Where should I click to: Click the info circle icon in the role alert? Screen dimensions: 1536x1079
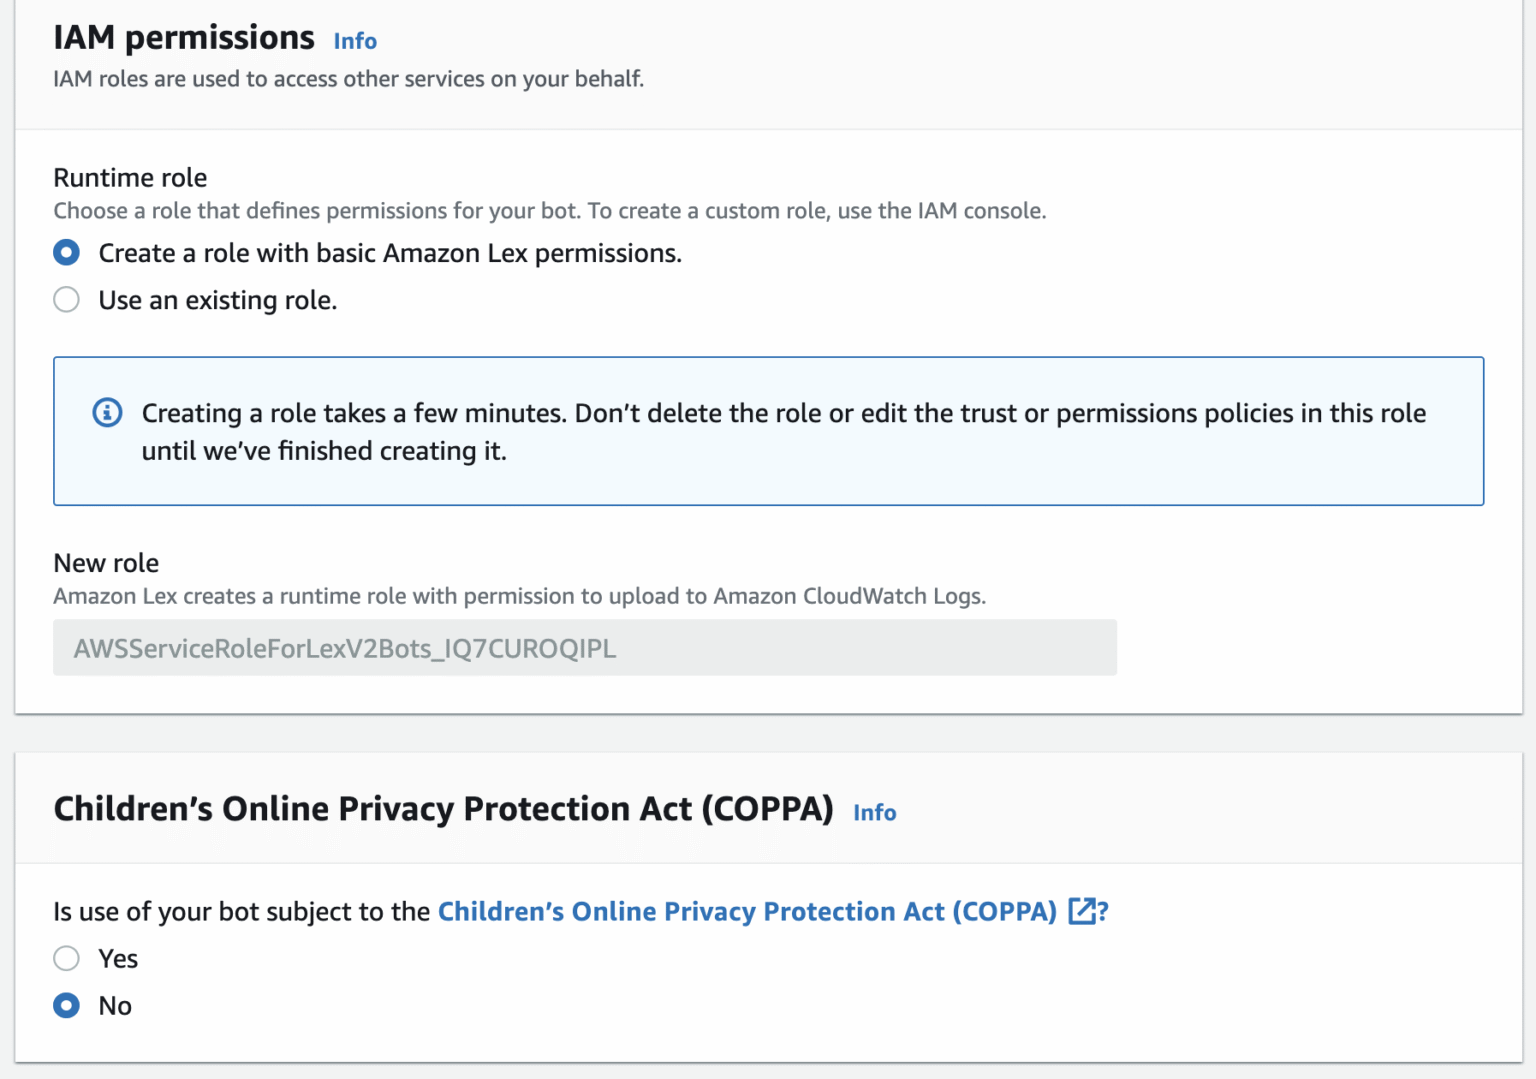[x=107, y=412]
